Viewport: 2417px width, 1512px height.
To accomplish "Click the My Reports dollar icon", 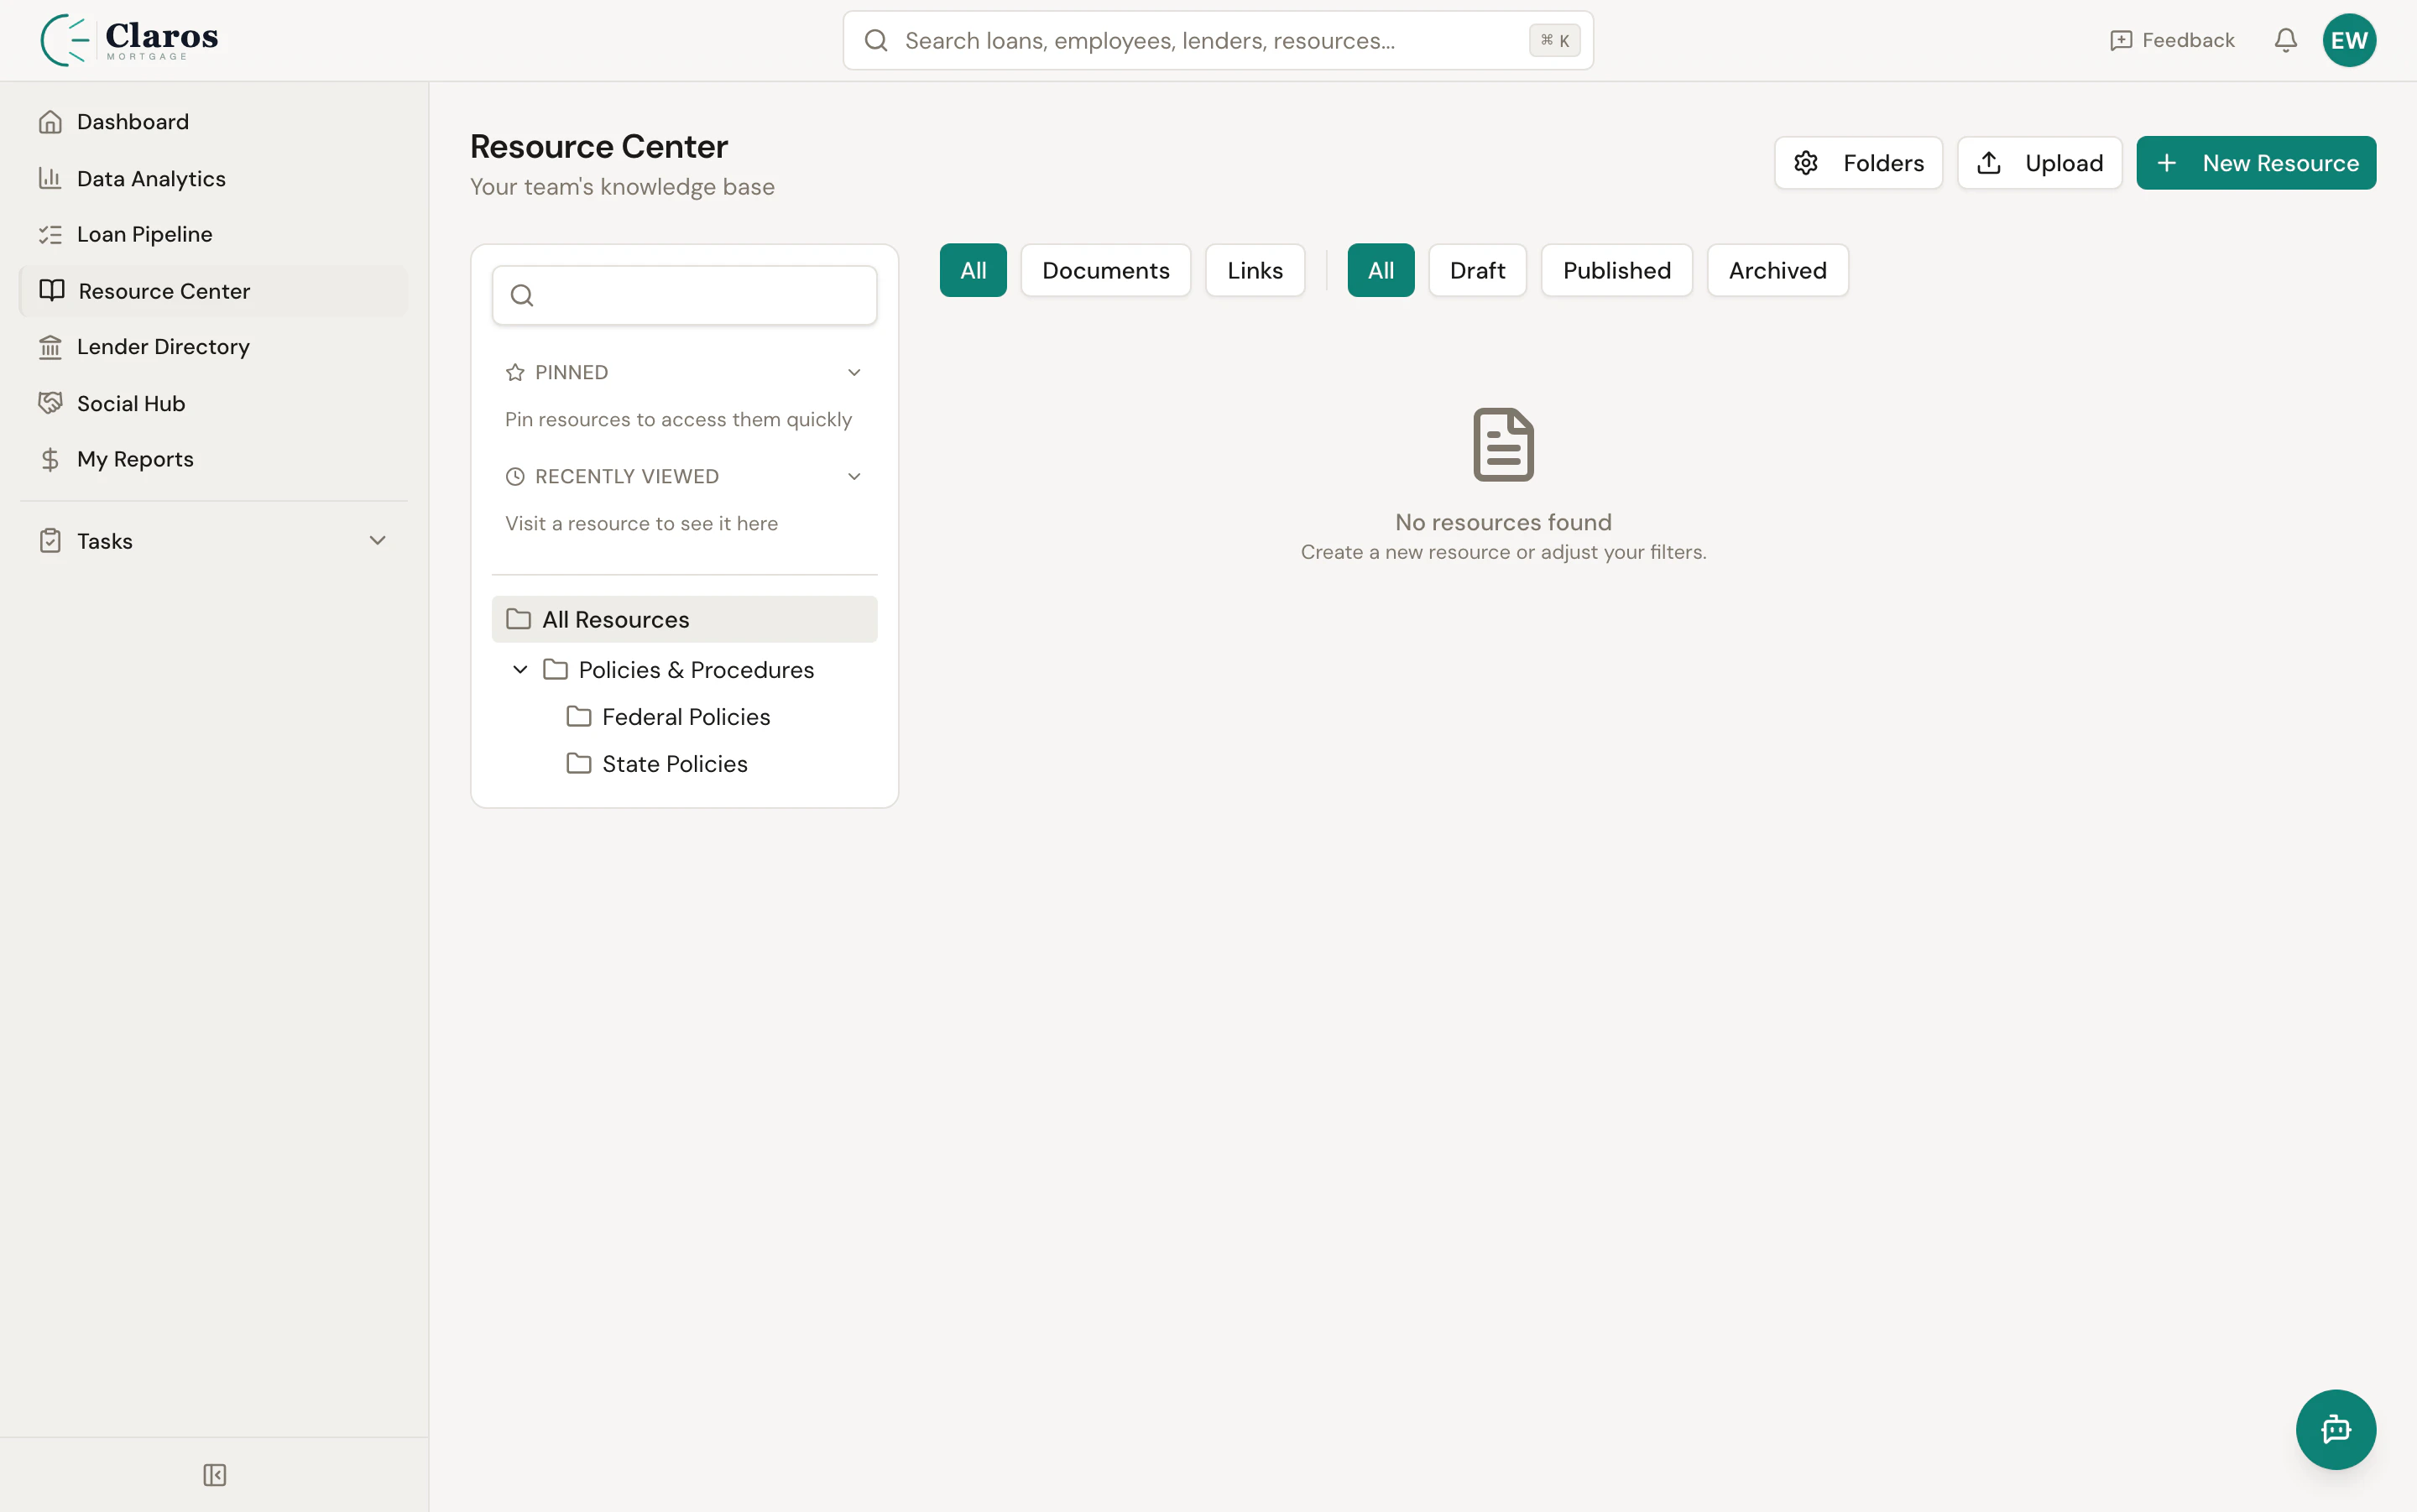I will tap(49, 459).
